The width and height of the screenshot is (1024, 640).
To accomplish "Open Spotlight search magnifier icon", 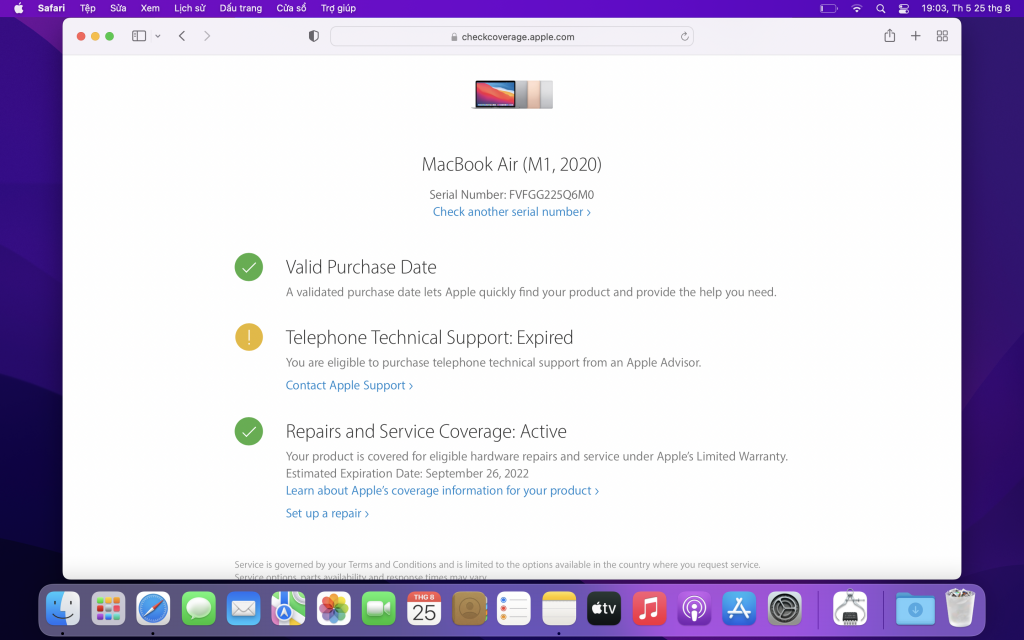I will (x=880, y=8).
